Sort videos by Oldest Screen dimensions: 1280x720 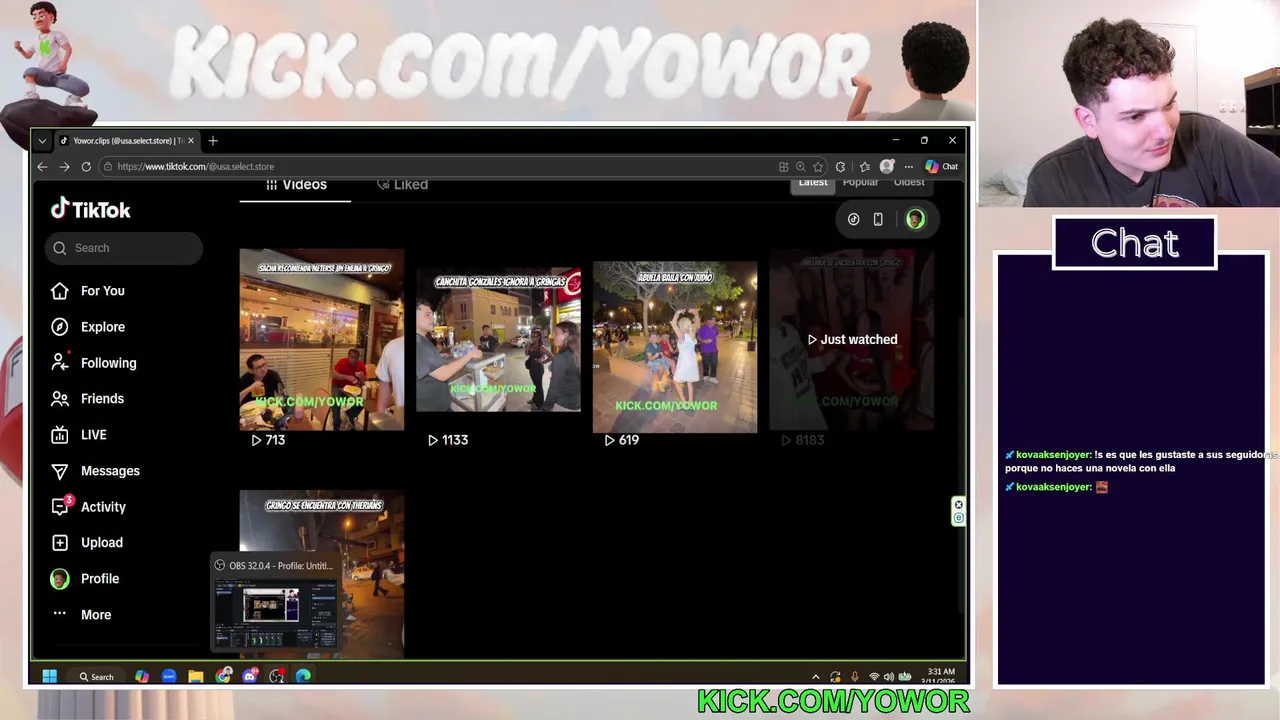pos(909,183)
